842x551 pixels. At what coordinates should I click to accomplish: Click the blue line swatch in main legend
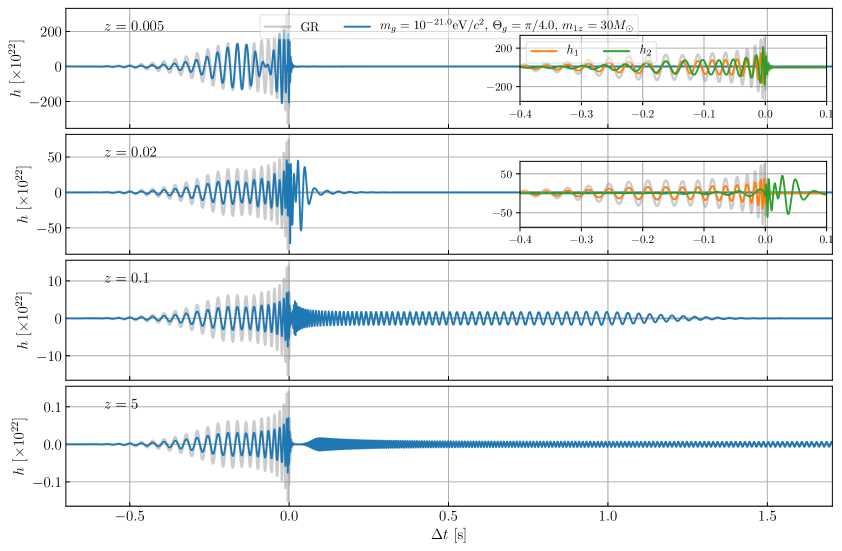tap(357, 27)
